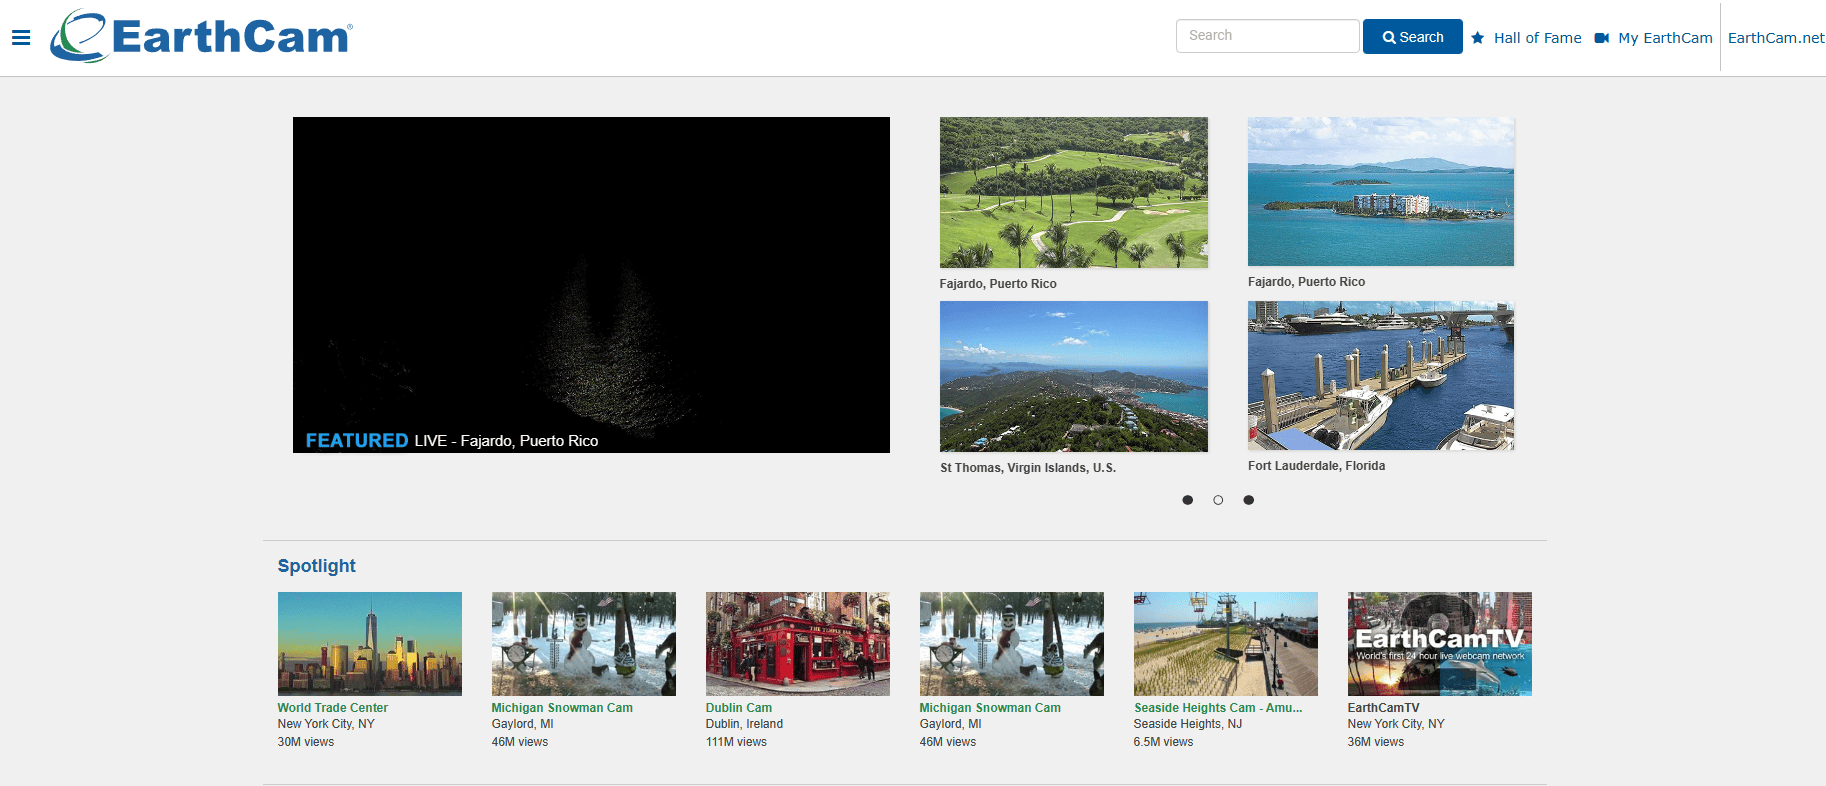Go to EarthCam.net link

coord(1776,38)
